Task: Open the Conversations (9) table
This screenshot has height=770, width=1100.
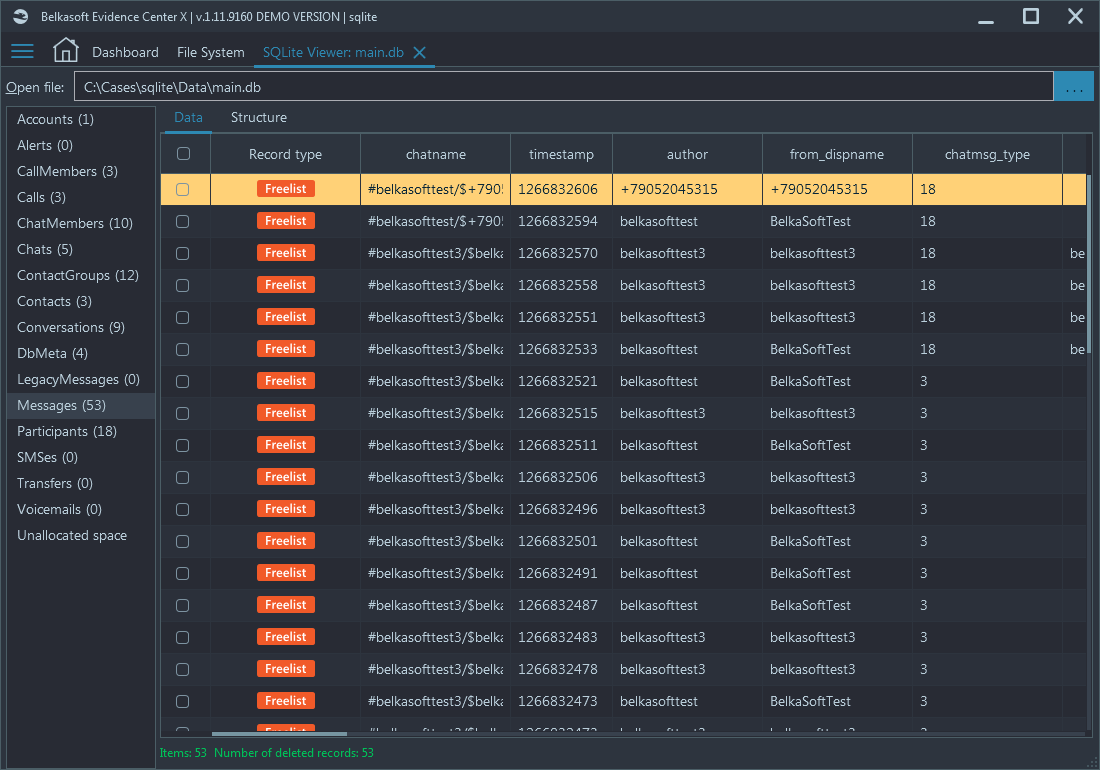Action: tap(81, 327)
